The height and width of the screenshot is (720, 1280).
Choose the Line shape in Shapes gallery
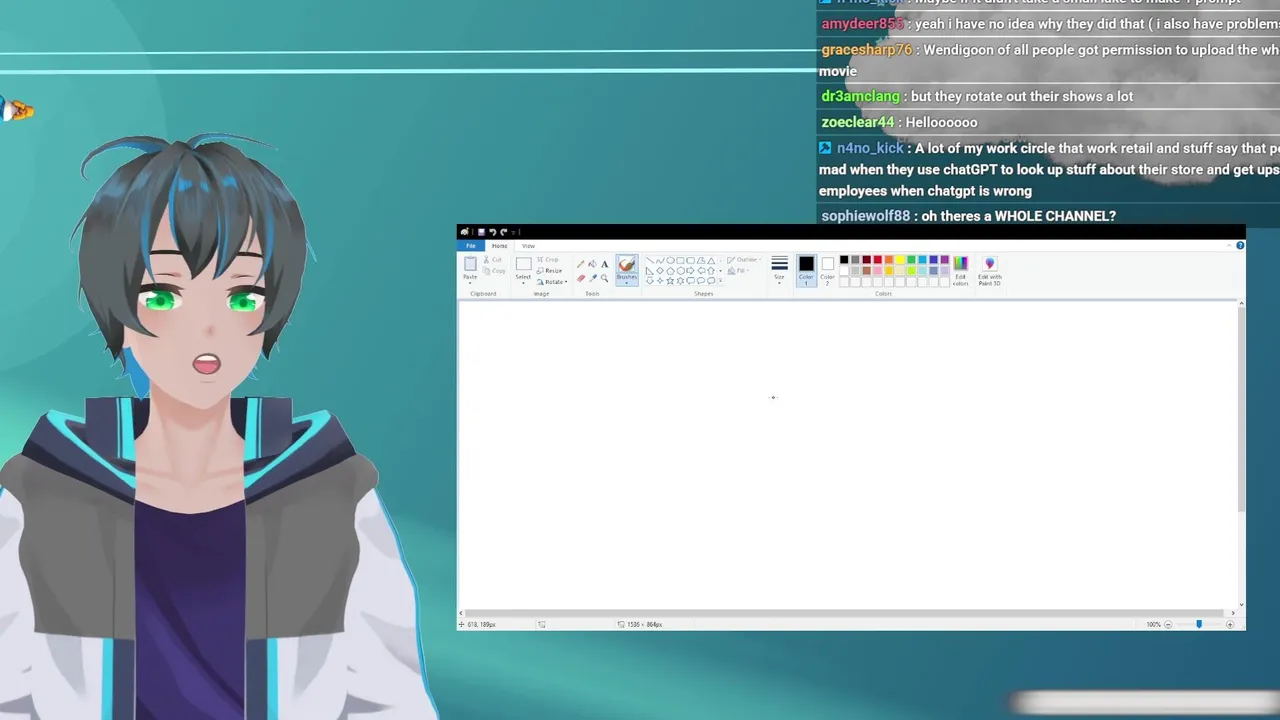pos(650,261)
